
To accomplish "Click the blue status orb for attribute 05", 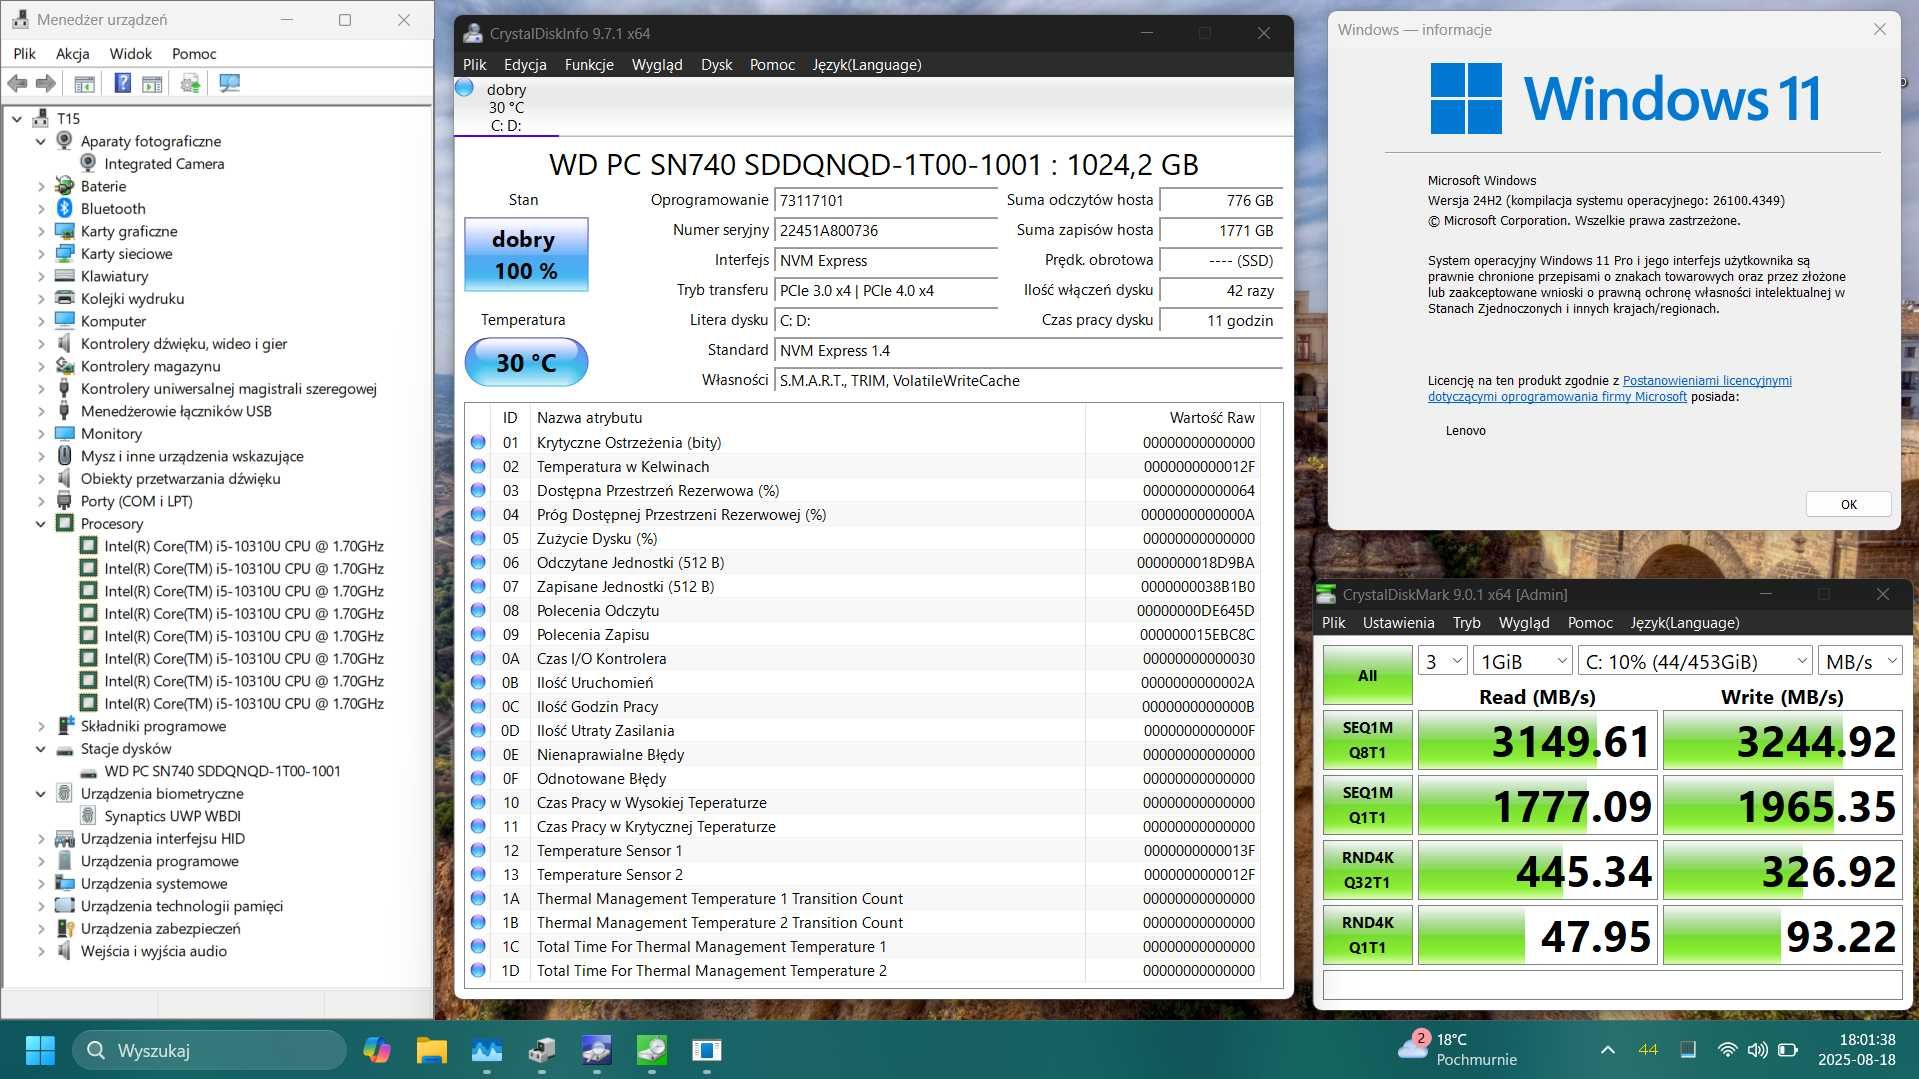I will 478,539.
